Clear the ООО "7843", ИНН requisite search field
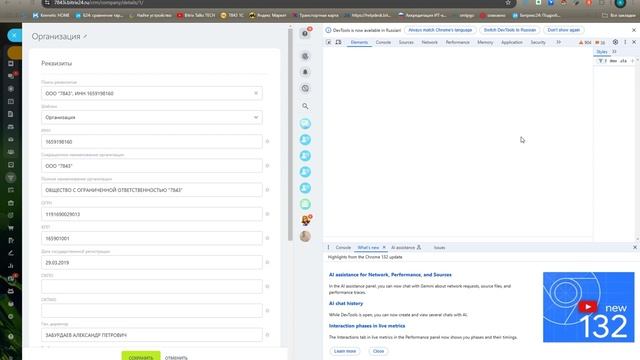Viewport: 640px width, 360px height. [256, 93]
